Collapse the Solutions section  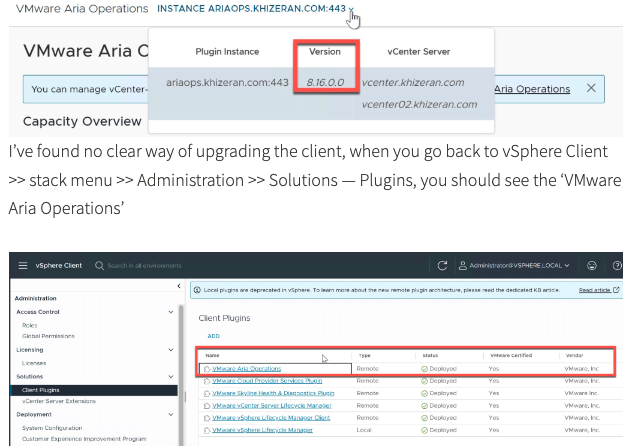171,377
